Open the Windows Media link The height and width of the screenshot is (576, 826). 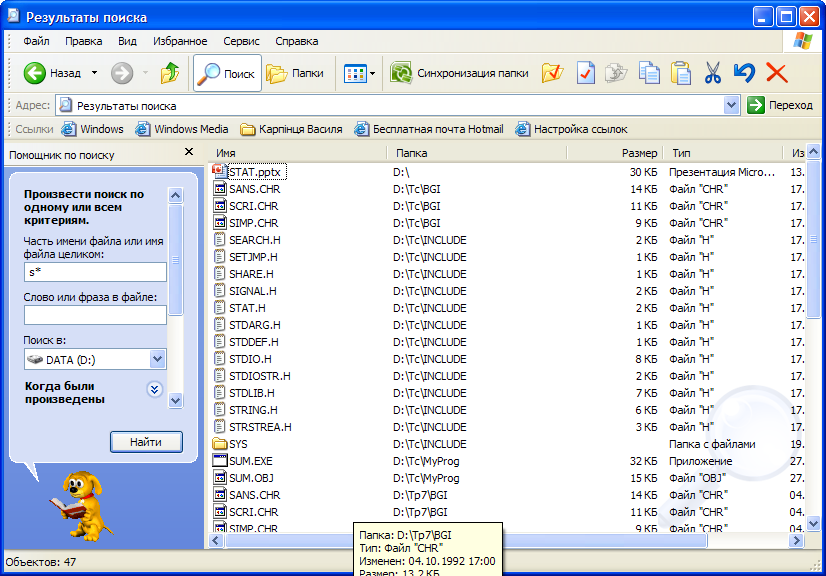coord(182,129)
